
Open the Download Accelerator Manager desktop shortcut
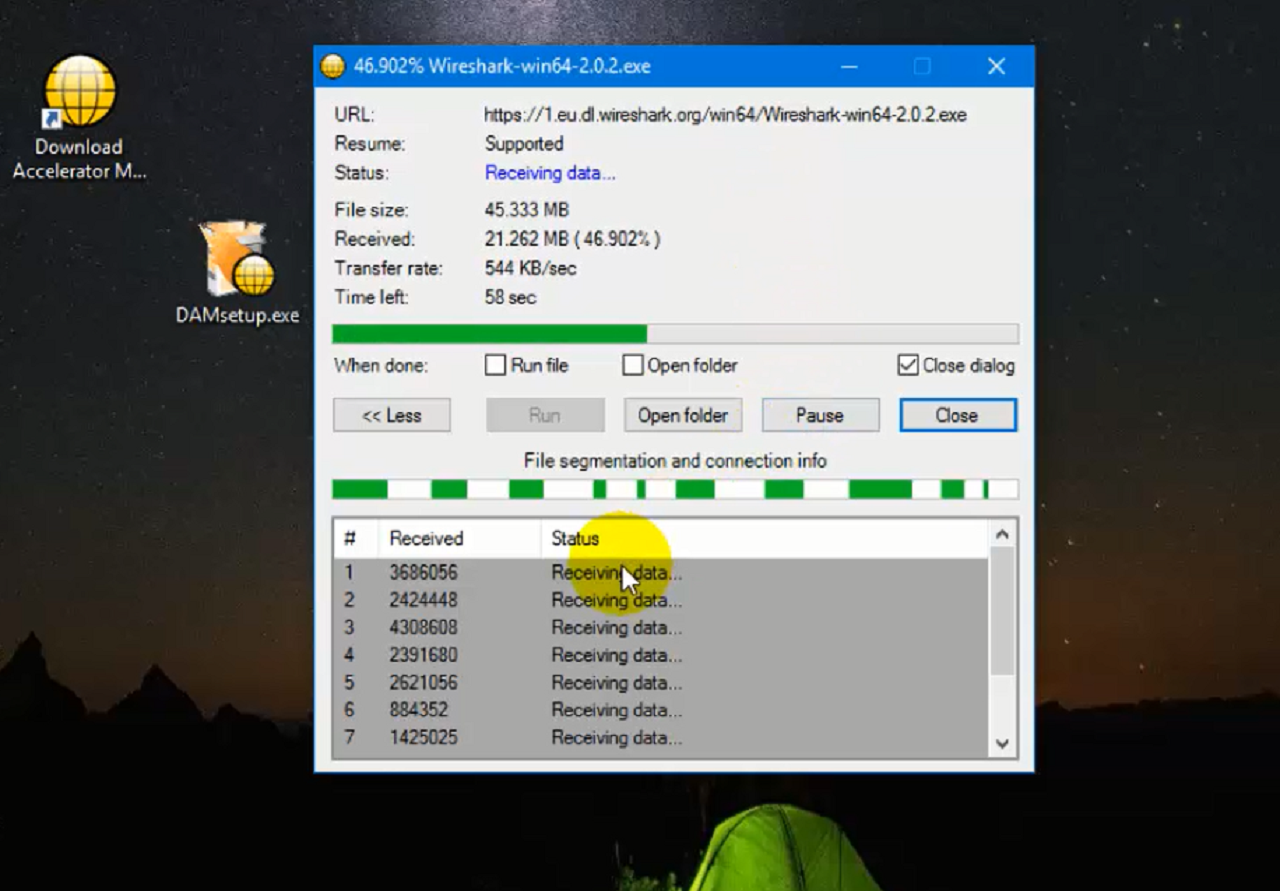tap(79, 117)
